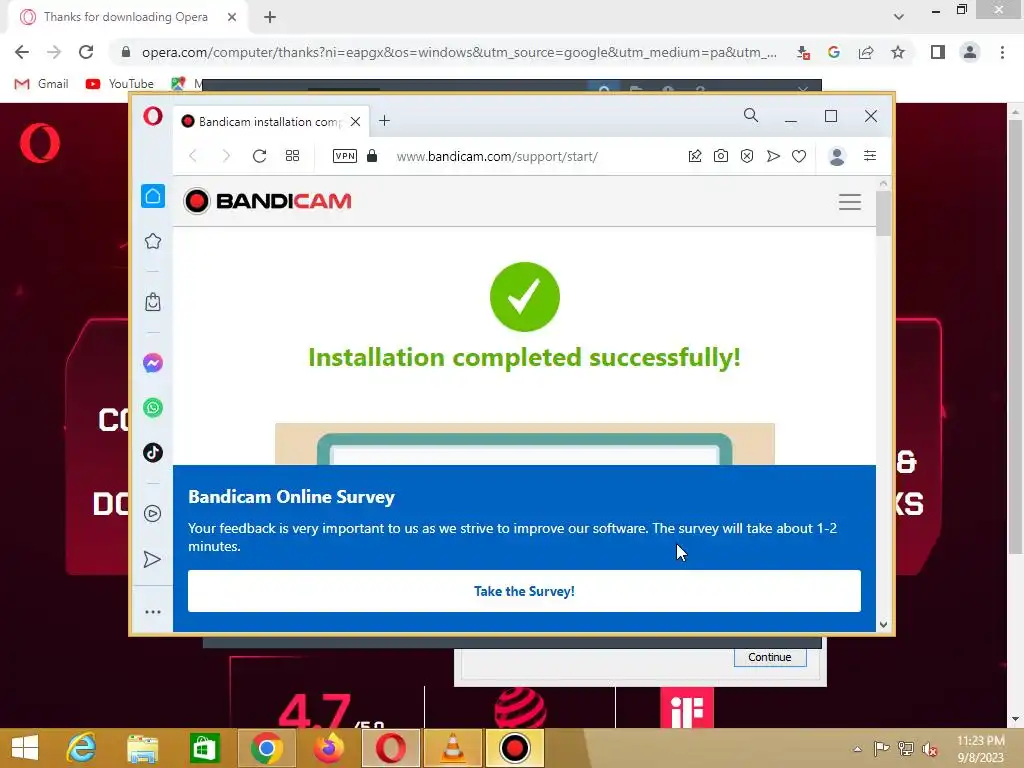Share this page from Chrome toolbar
1024x768 pixels.
click(x=866, y=52)
